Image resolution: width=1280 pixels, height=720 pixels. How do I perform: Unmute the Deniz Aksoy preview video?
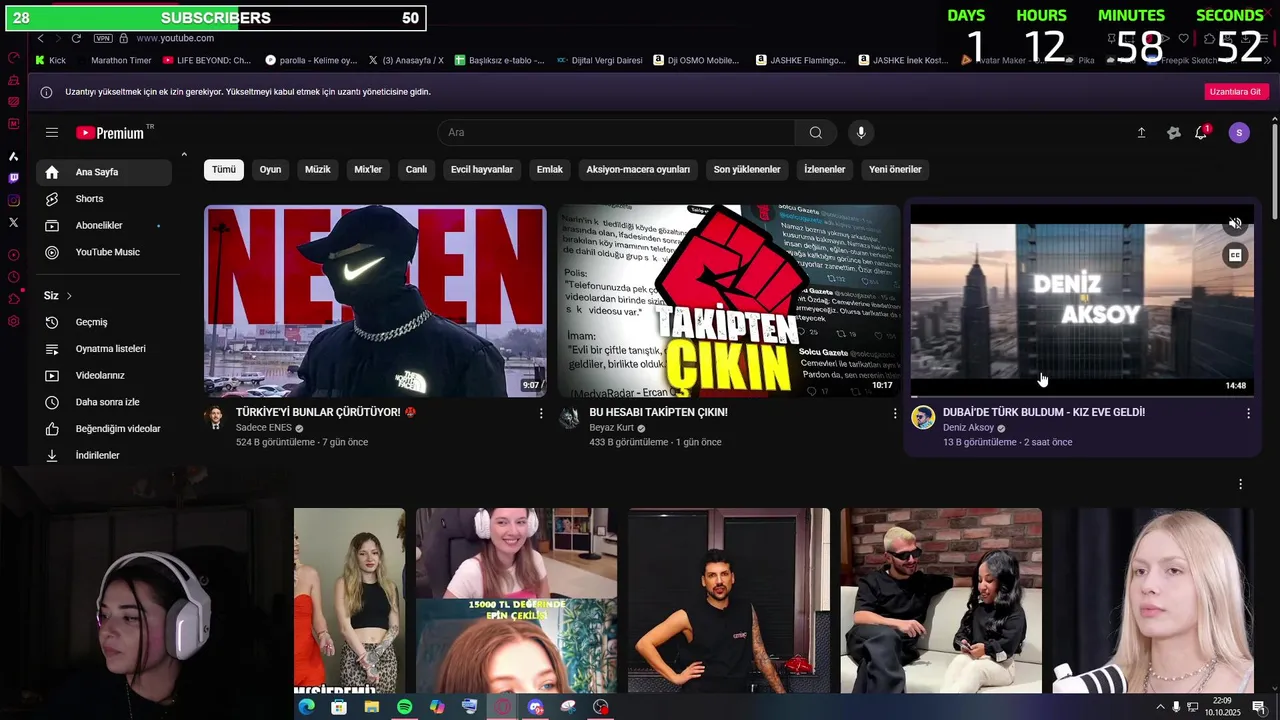pos(1235,224)
